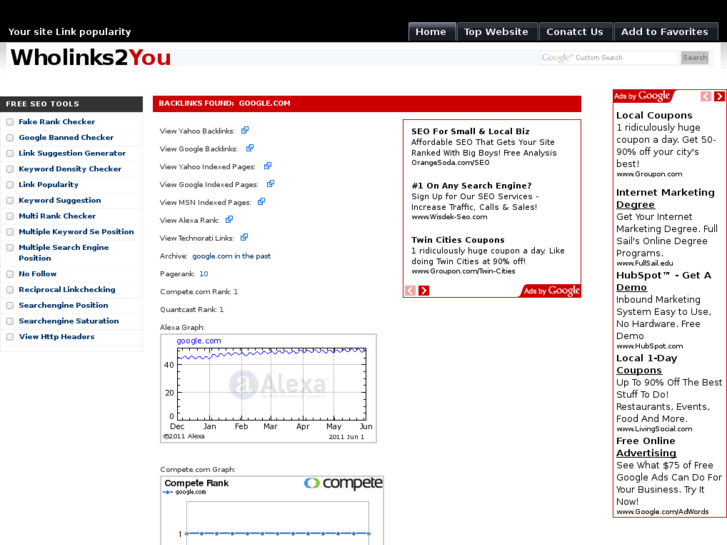Open Link Popularity tool
The image size is (727, 545).
[48, 185]
